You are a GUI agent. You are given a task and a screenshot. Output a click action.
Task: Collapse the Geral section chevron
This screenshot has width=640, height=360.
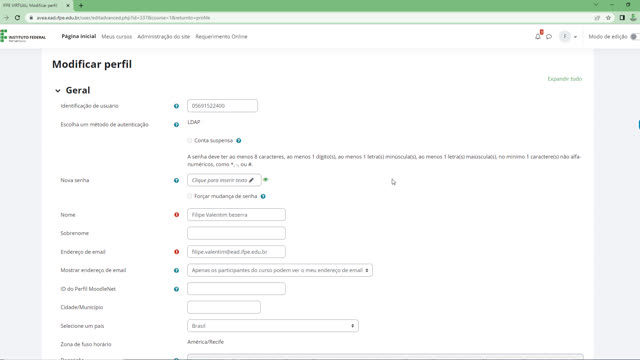(x=58, y=91)
